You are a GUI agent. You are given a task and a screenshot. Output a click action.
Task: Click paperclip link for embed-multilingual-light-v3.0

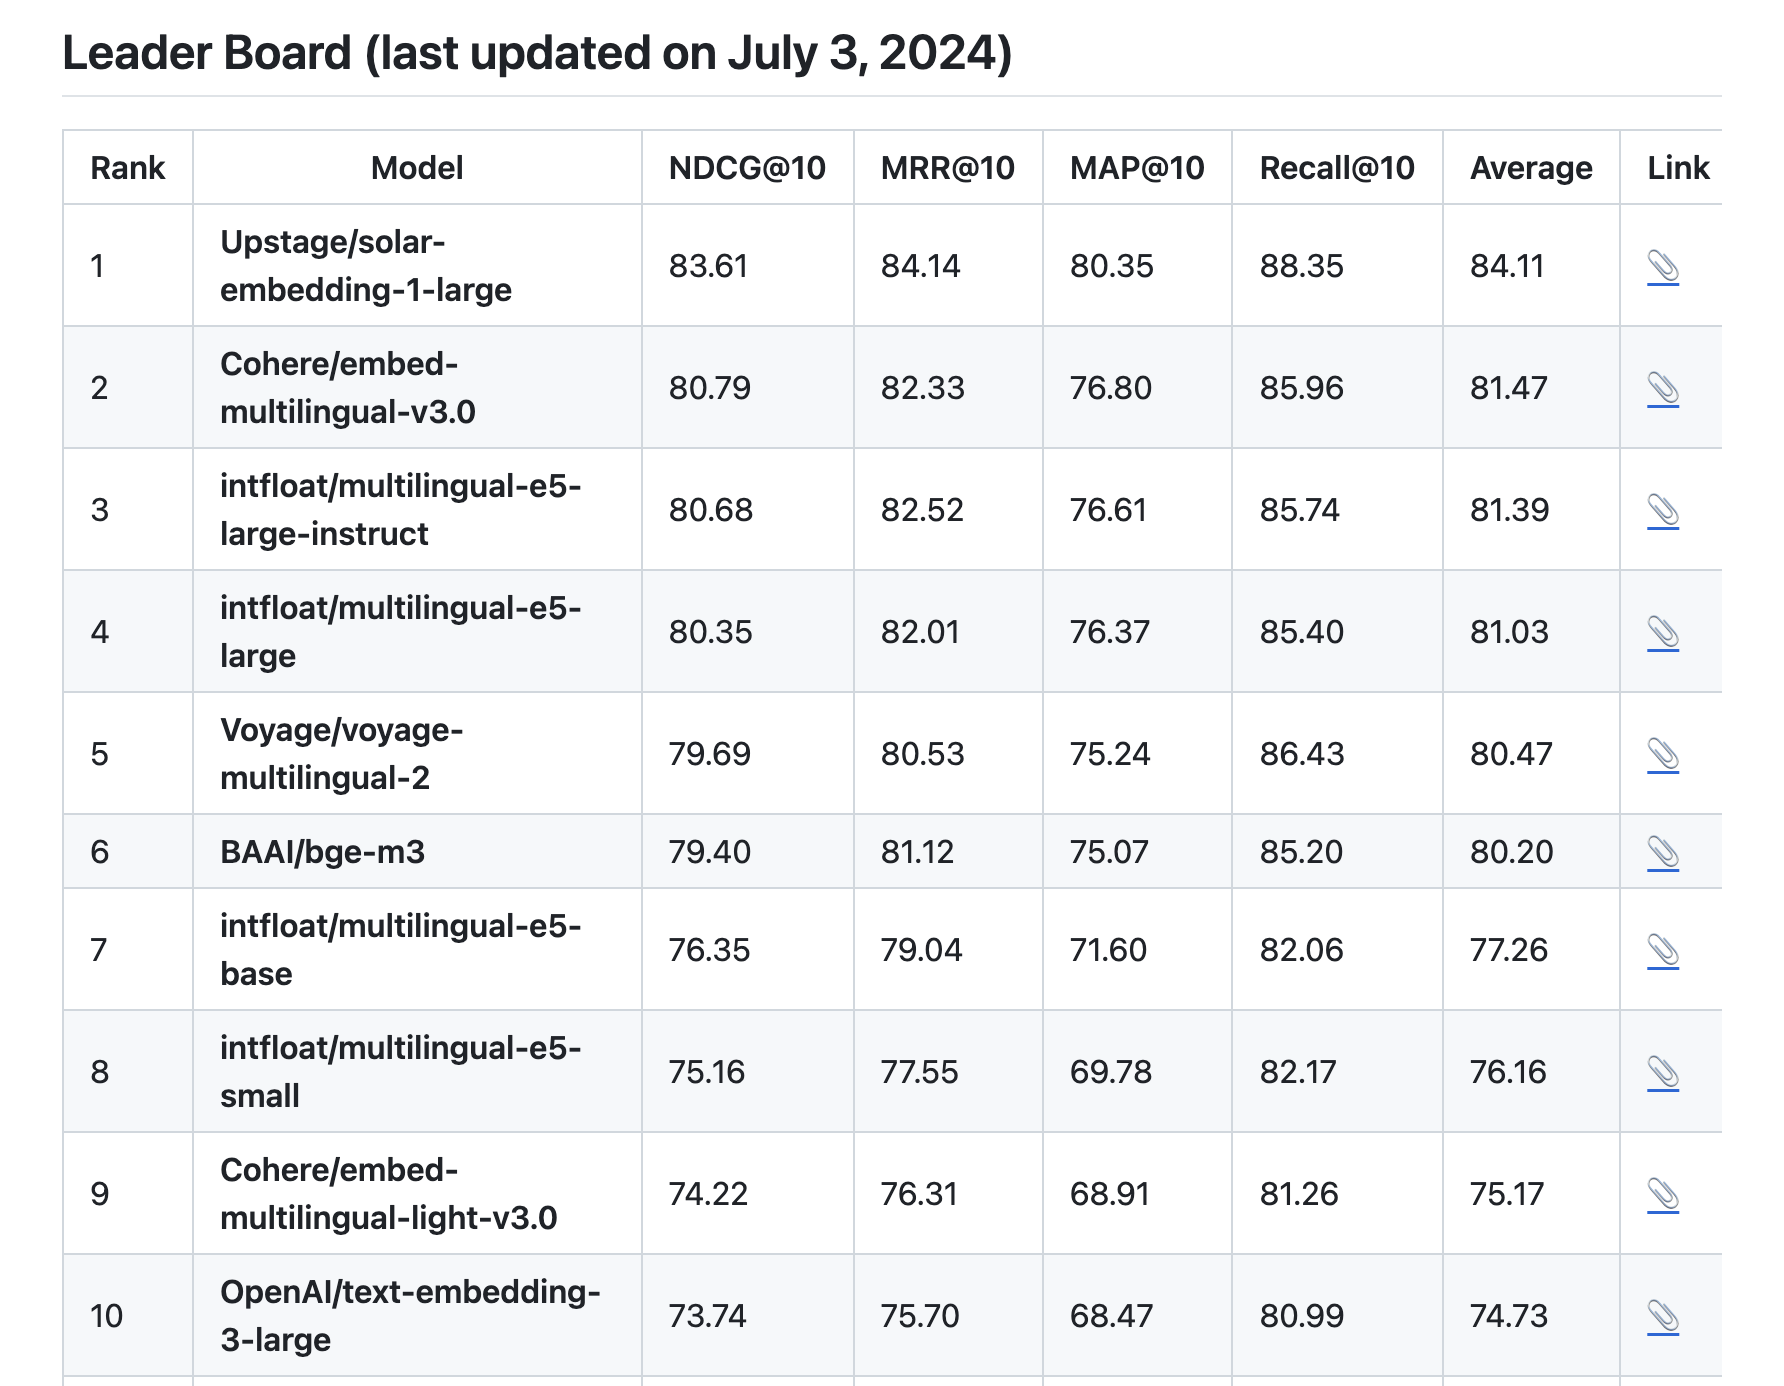tap(1662, 1195)
